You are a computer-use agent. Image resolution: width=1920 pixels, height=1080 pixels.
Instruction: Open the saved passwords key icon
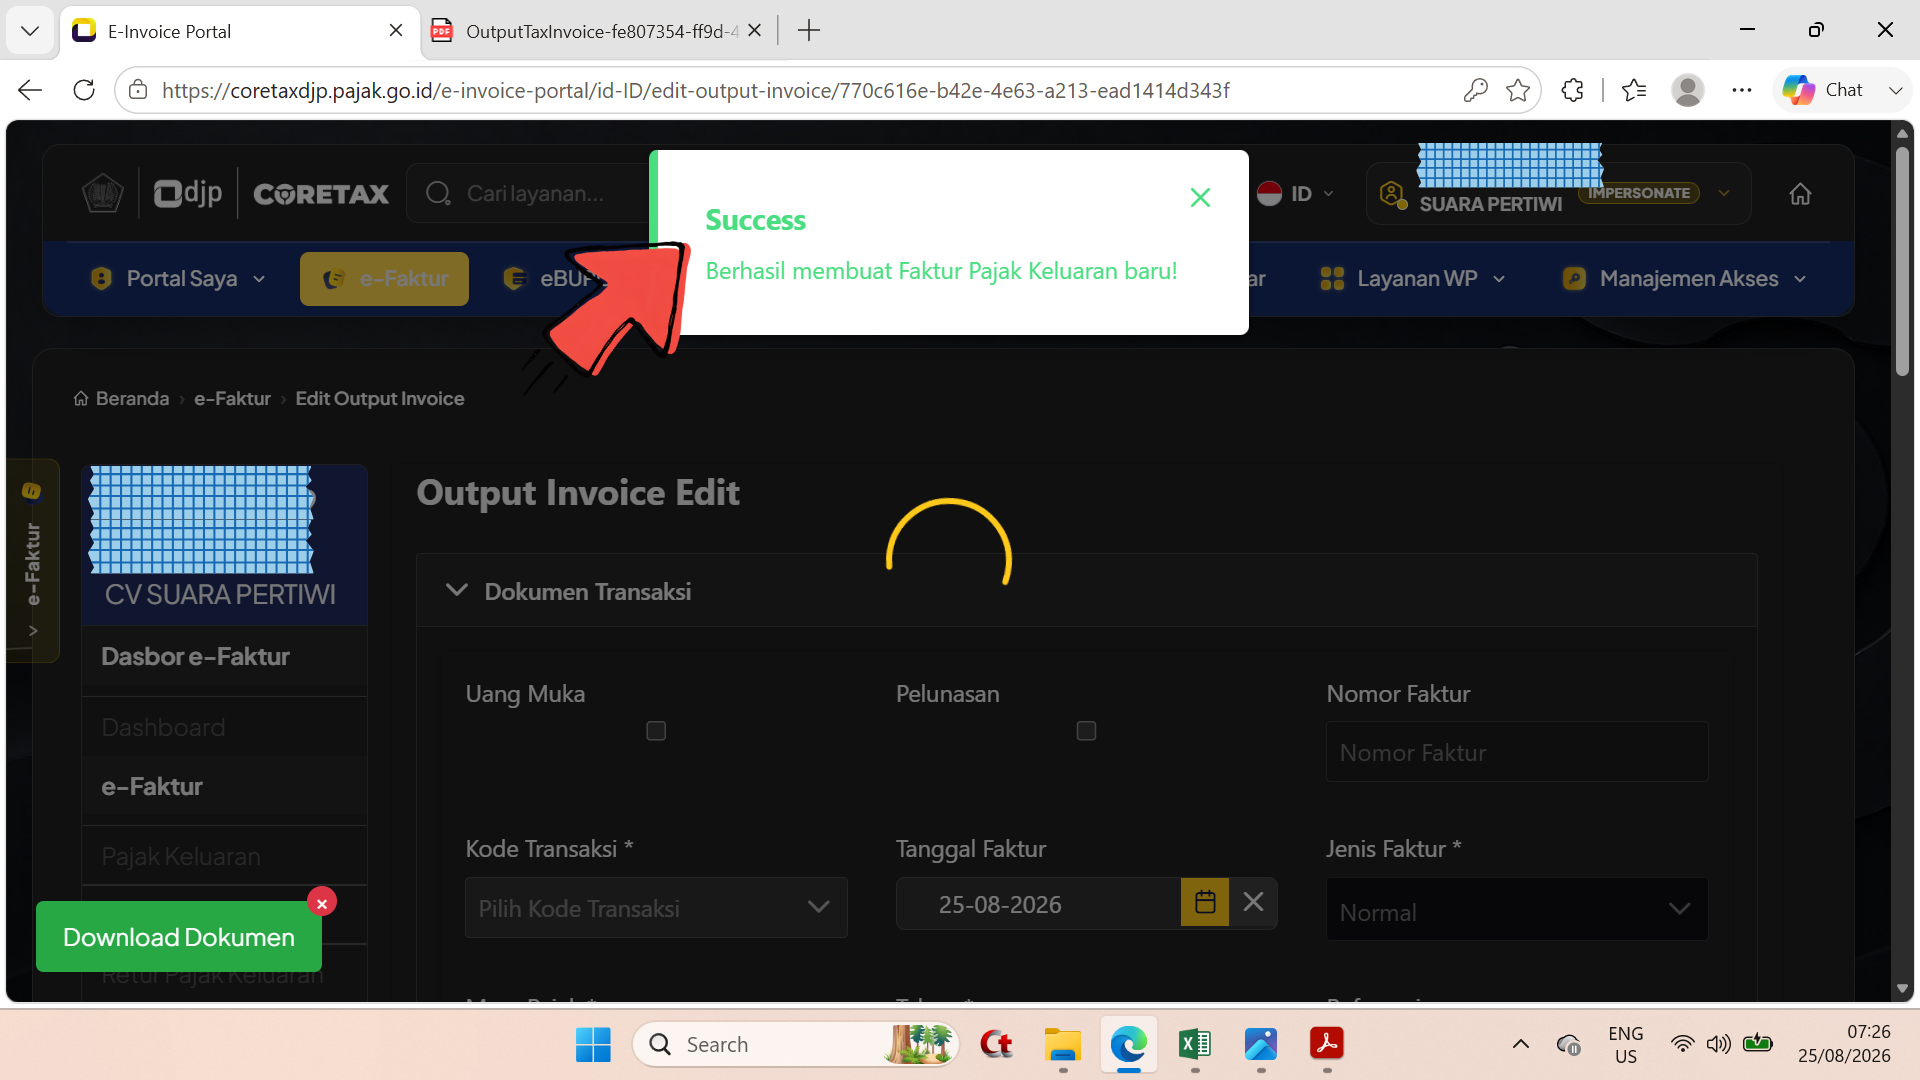[x=1475, y=90]
